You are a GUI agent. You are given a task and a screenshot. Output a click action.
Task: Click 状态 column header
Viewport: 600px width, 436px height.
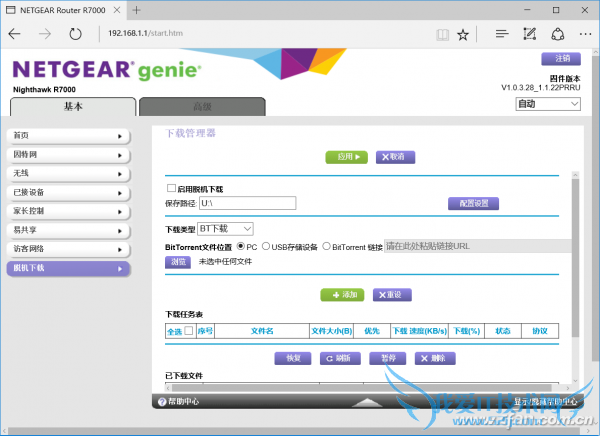tap(503, 331)
